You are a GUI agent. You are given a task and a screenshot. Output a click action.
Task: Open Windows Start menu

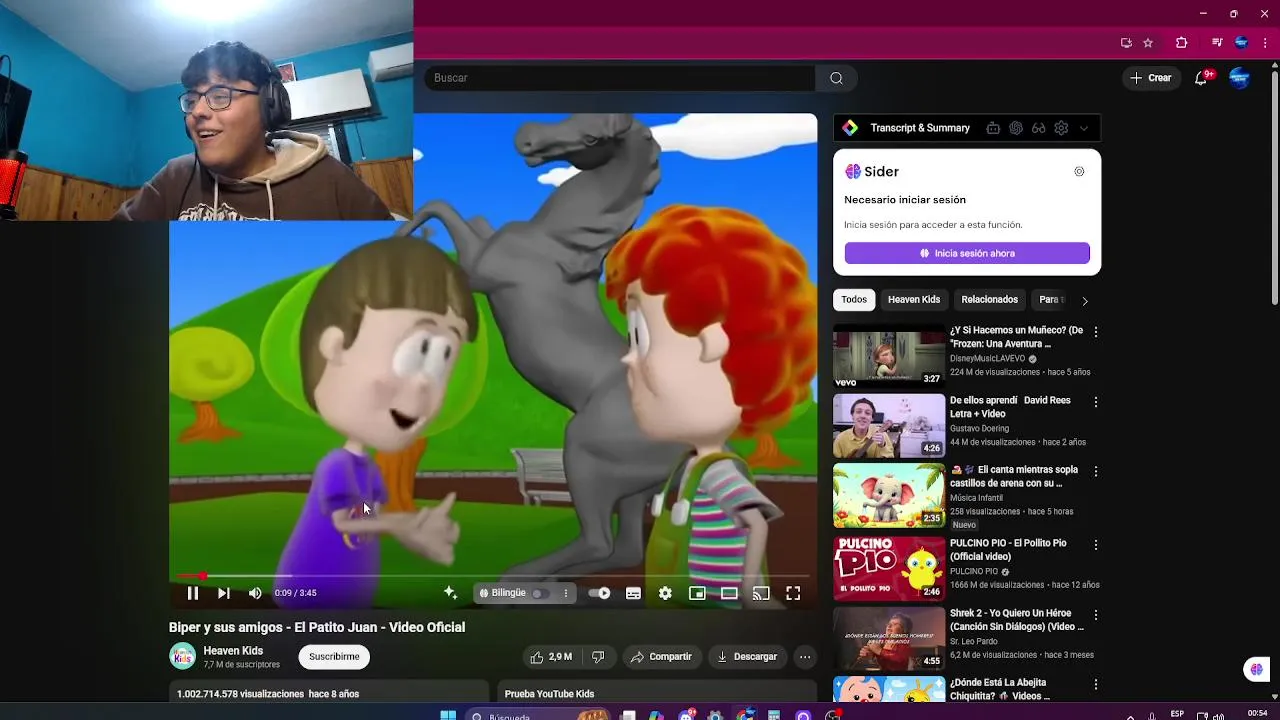(x=448, y=716)
